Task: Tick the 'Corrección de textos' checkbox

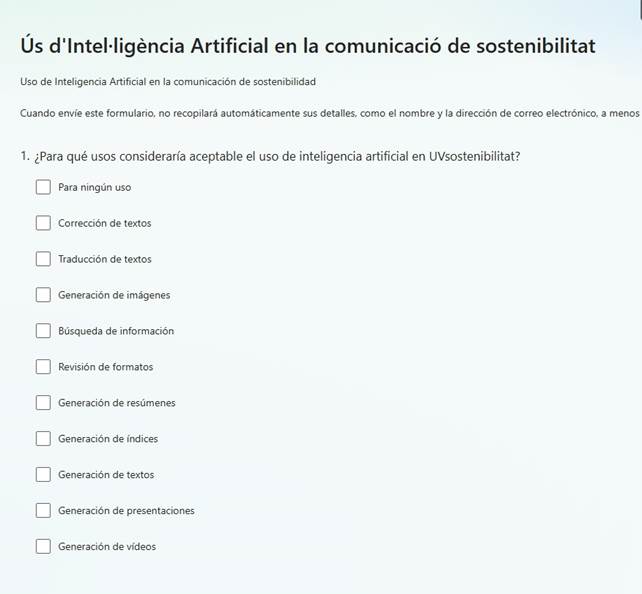Action: [x=43, y=223]
